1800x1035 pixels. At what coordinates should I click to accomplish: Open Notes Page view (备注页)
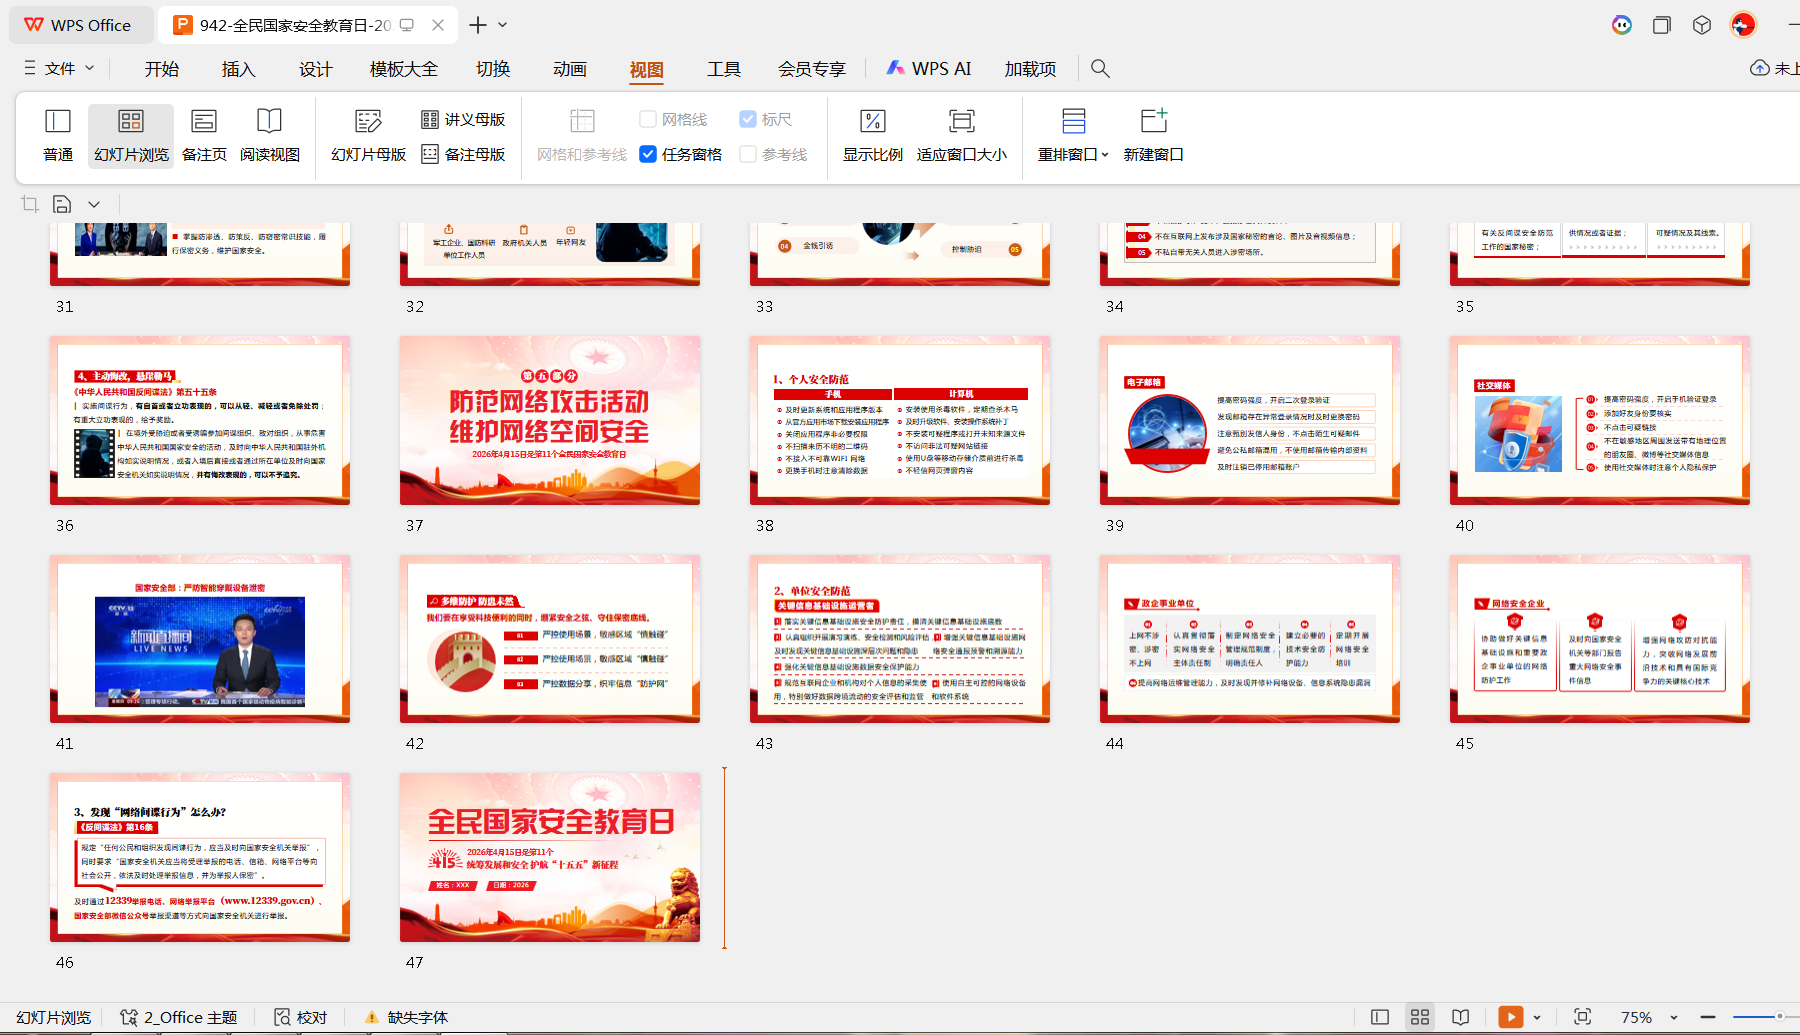[x=204, y=135]
